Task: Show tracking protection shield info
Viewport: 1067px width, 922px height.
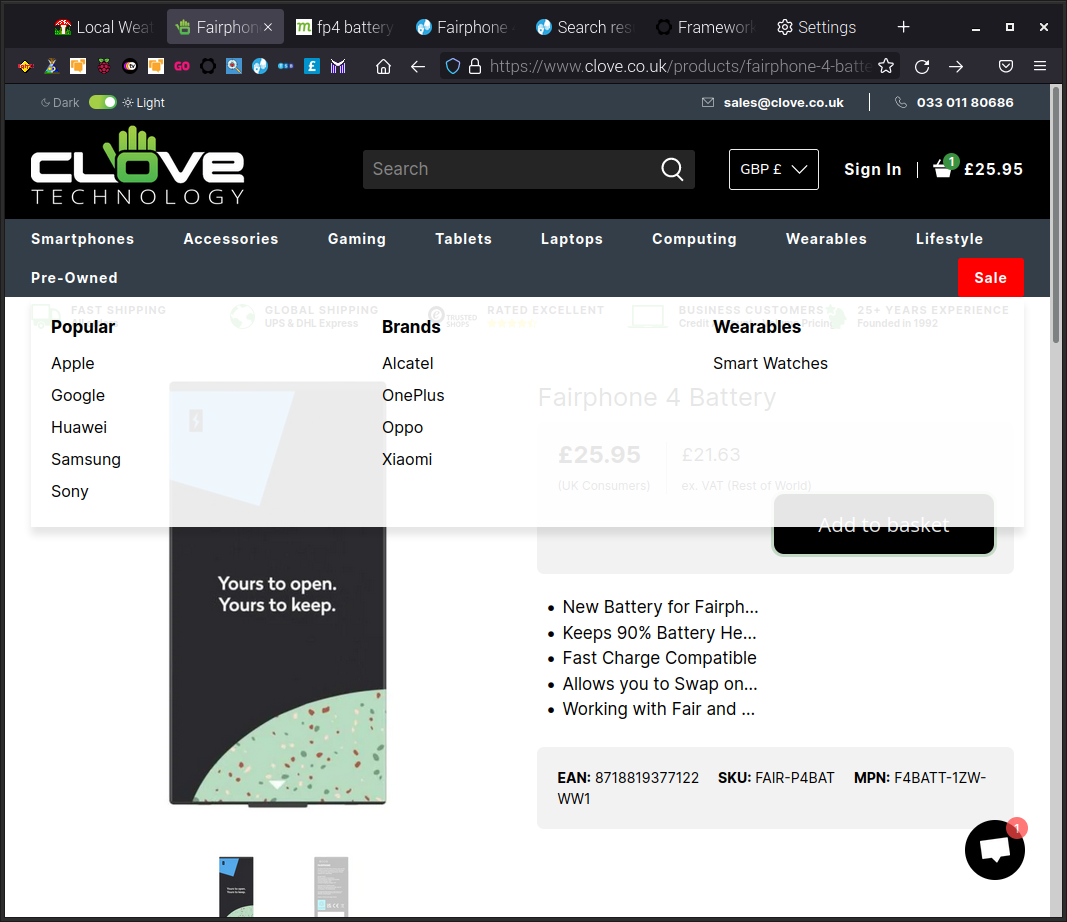Action: (453, 66)
